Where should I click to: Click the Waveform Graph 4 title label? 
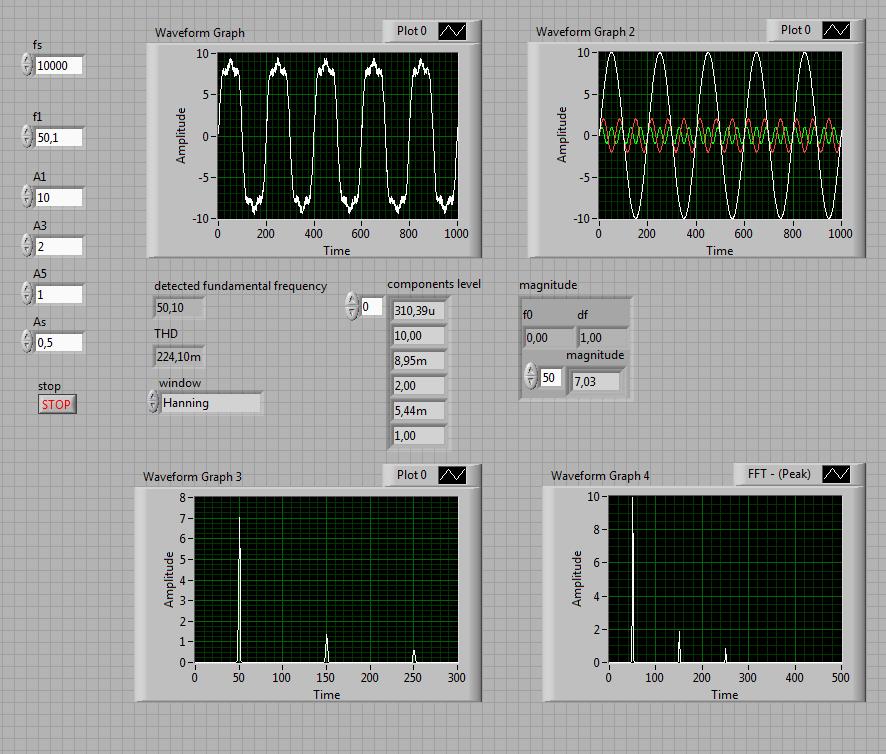pyautogui.click(x=600, y=476)
